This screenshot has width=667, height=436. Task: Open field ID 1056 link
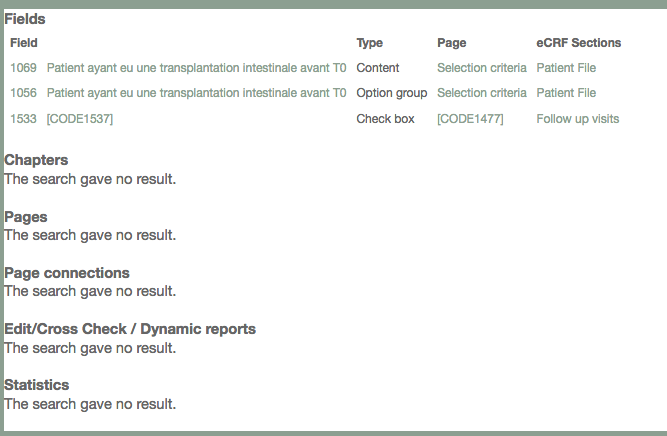tap(23, 93)
